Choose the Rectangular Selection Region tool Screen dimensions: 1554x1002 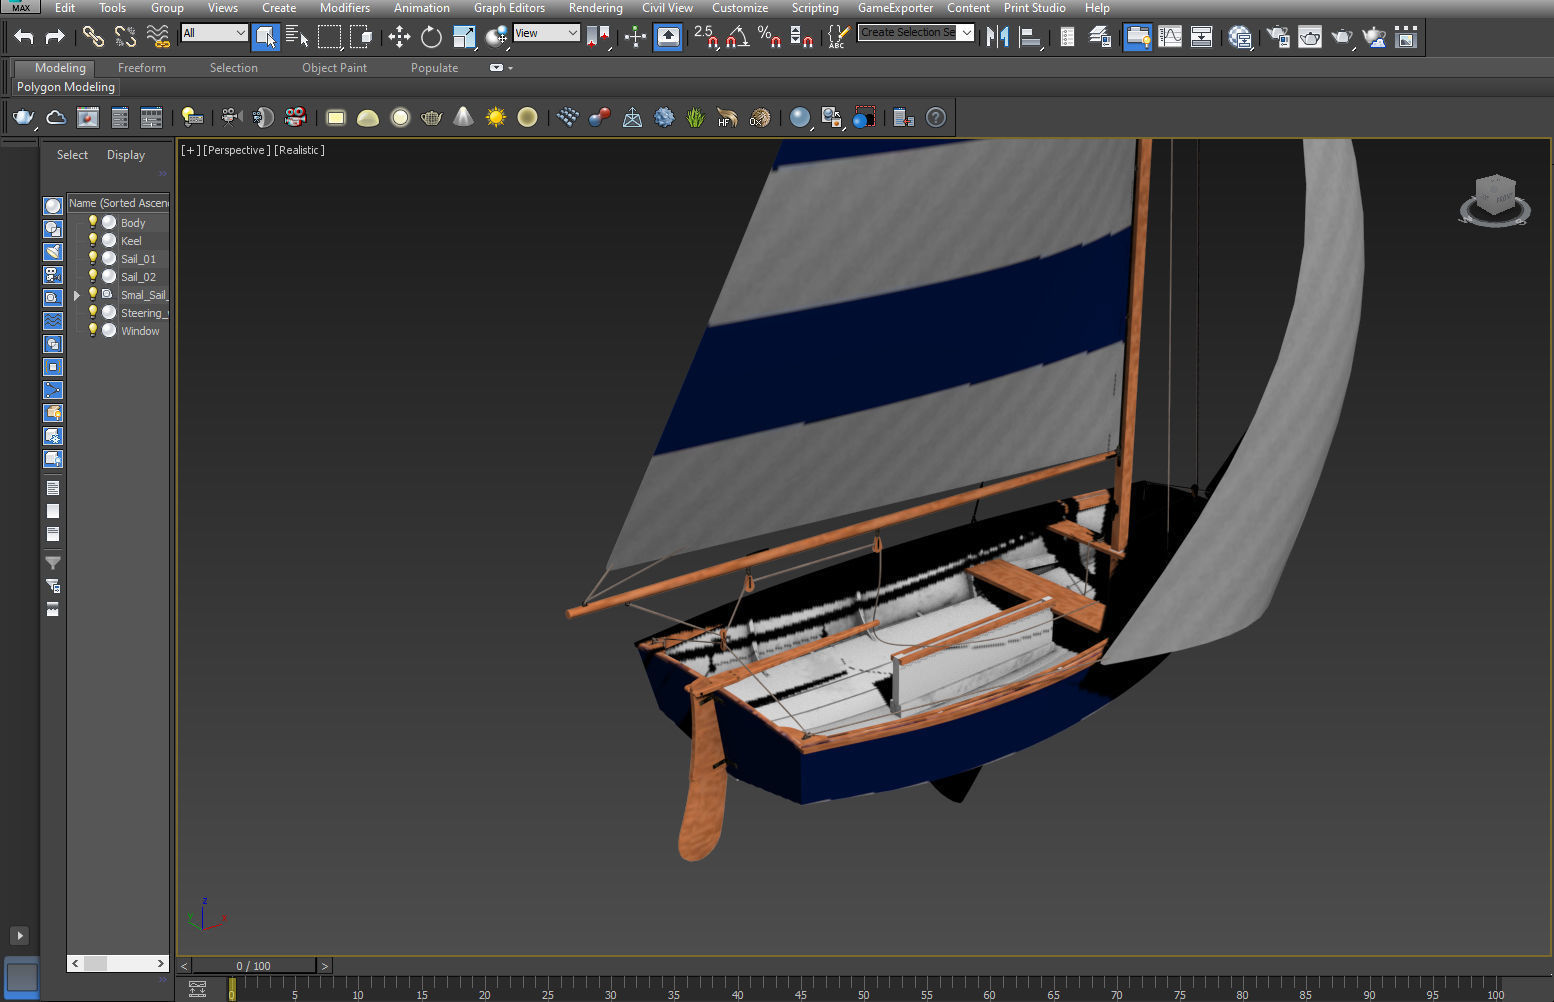pyautogui.click(x=329, y=37)
